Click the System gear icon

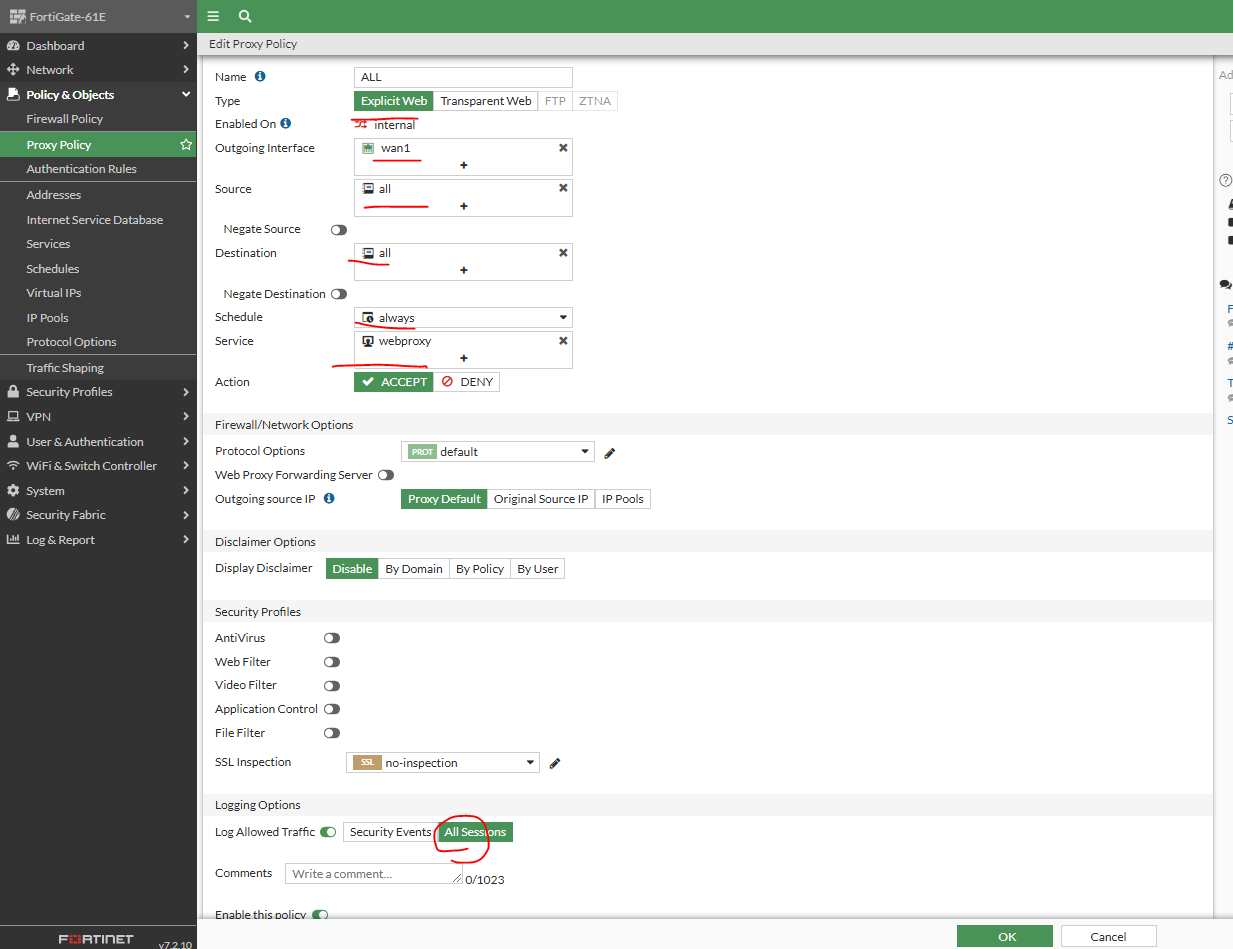click(13, 491)
